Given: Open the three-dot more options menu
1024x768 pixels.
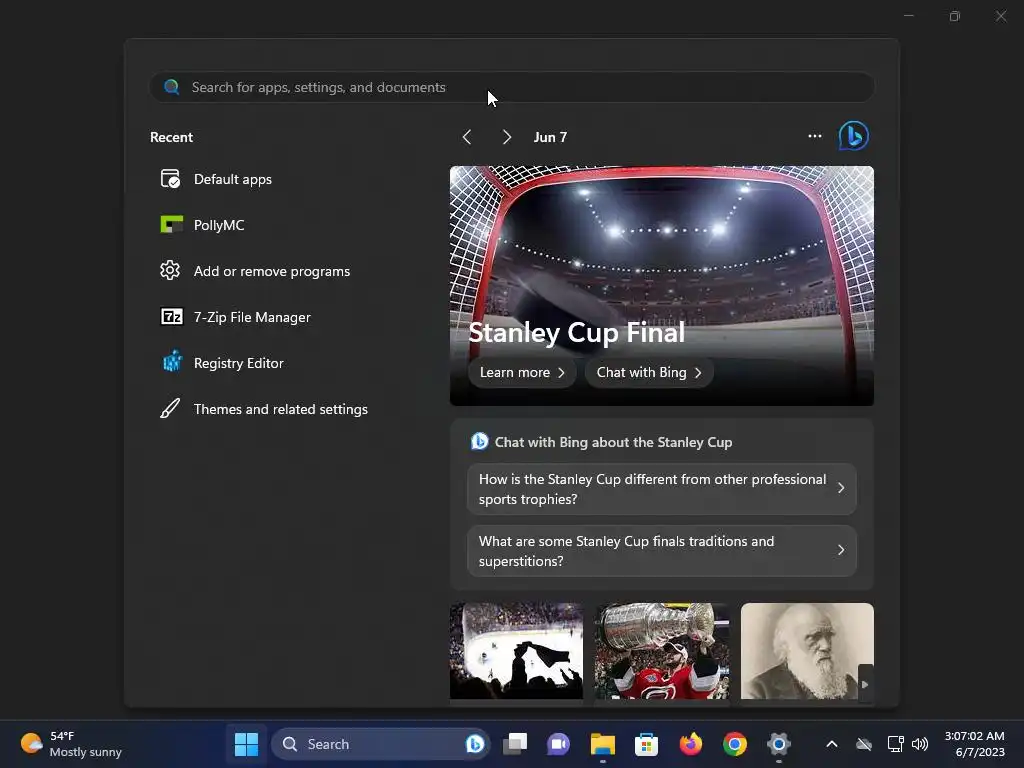Looking at the screenshot, I should click(814, 136).
